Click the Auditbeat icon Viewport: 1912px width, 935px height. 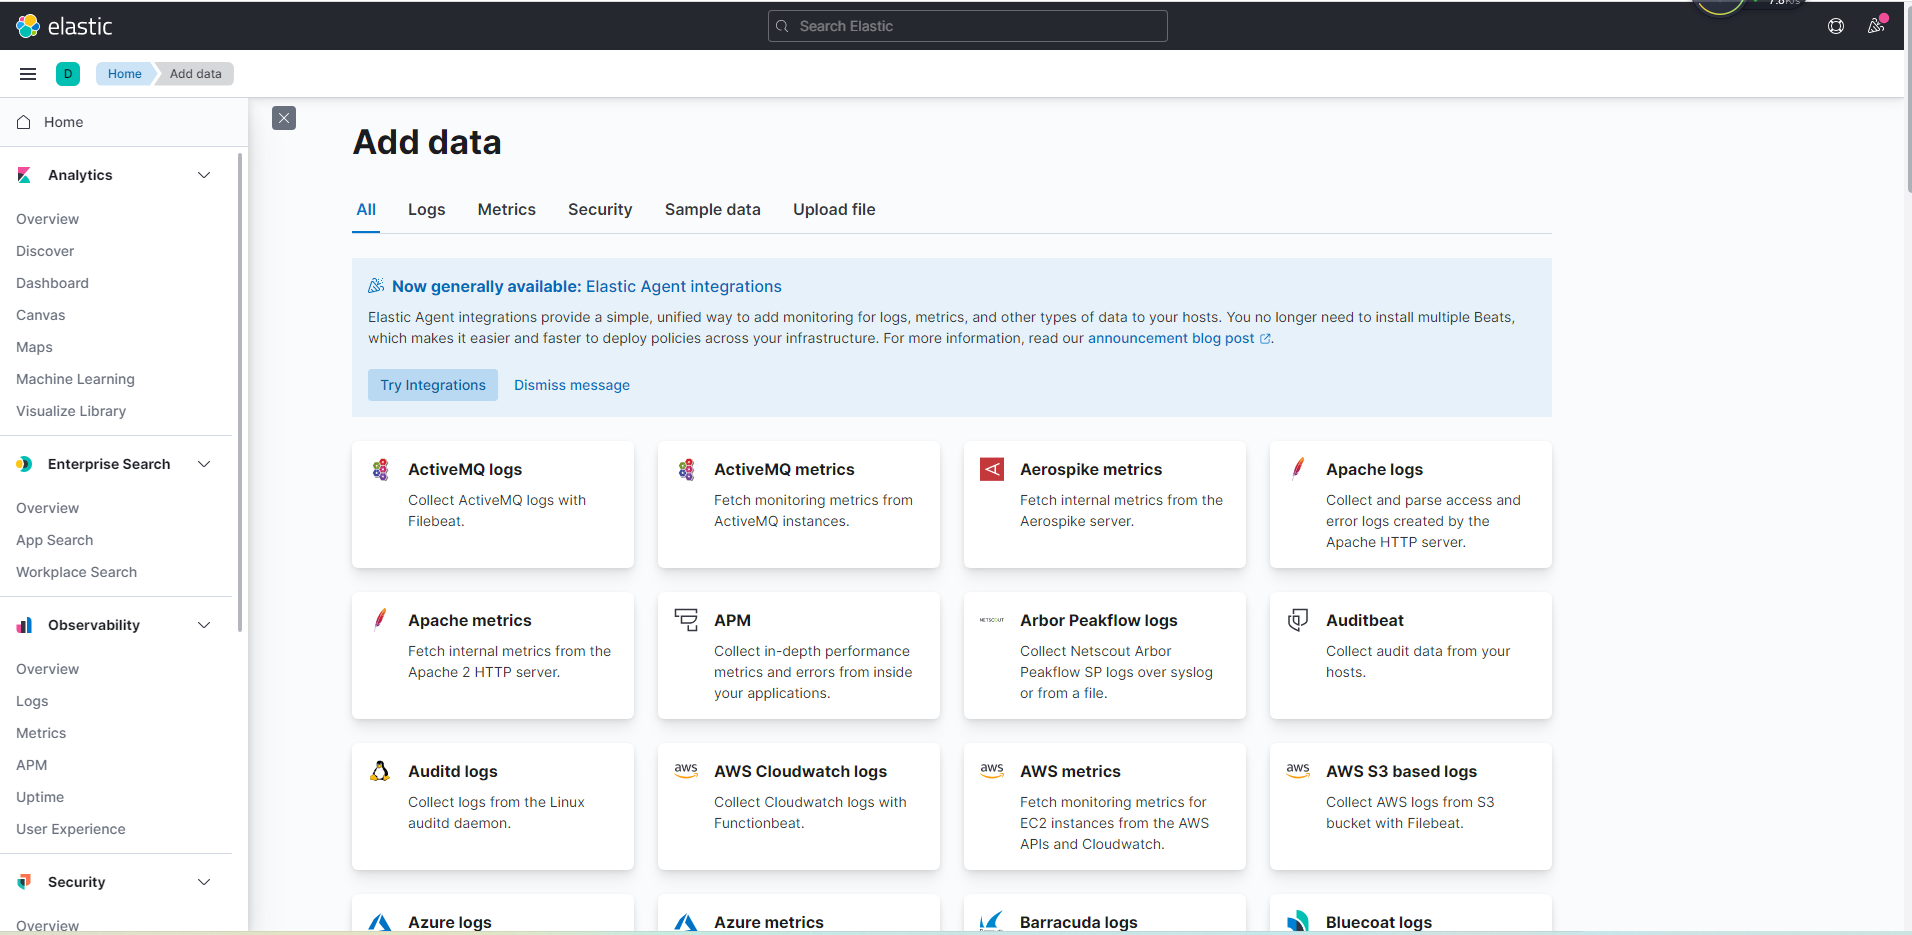pos(1298,620)
